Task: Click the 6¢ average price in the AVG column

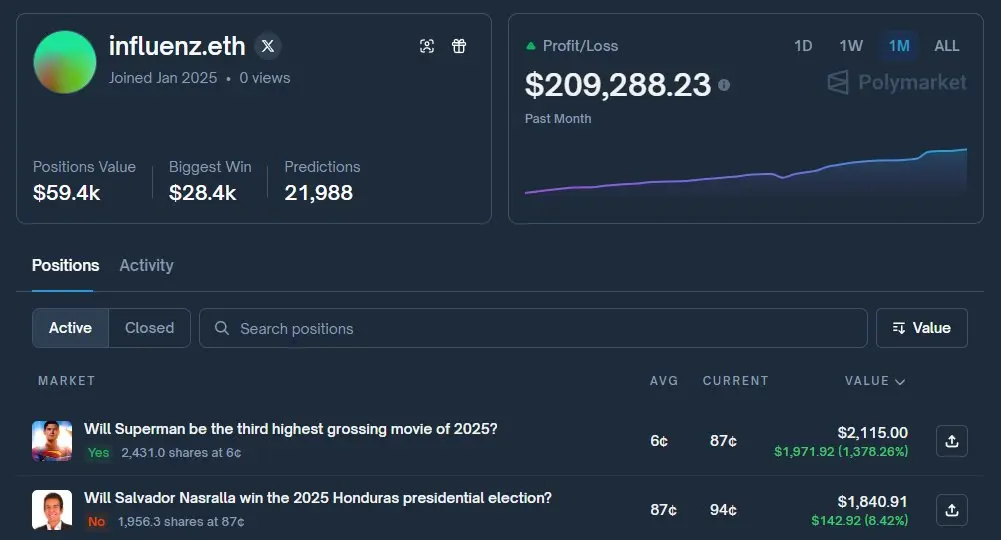Action: click(659, 441)
